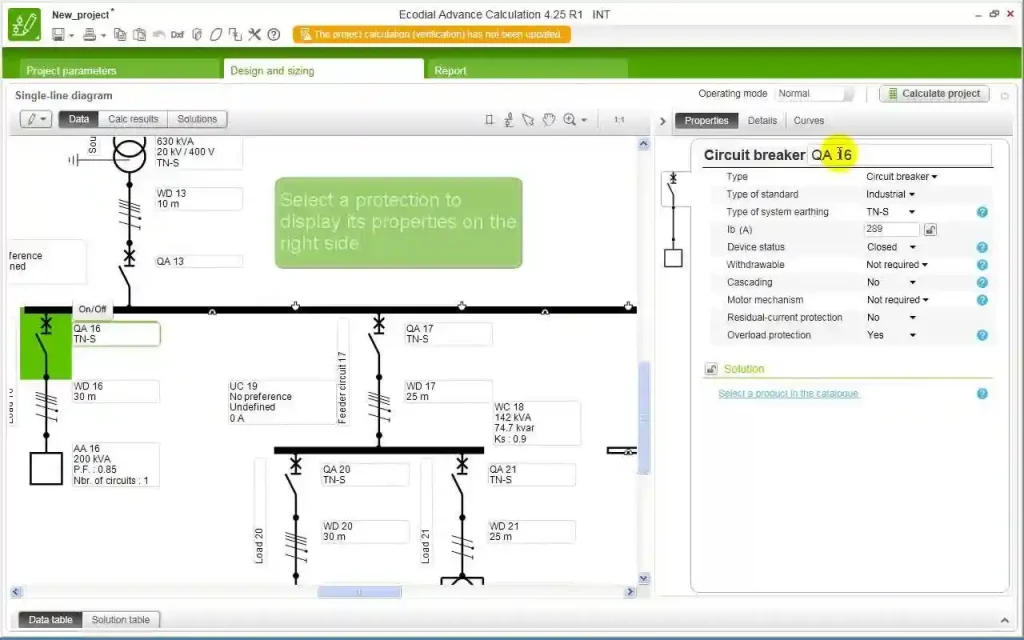
Task: Switch to the Data table tab
Action: click(50, 620)
